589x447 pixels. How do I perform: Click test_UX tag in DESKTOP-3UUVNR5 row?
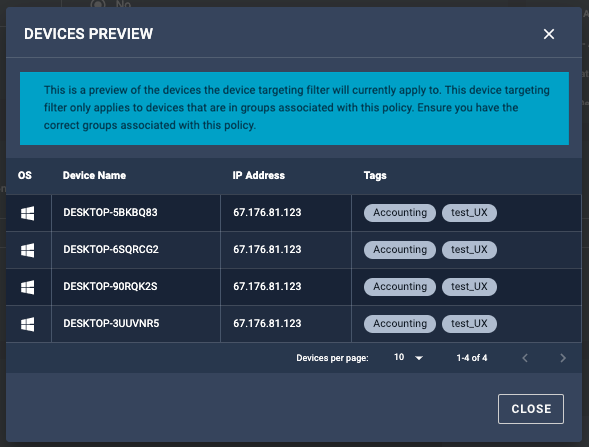(469, 324)
